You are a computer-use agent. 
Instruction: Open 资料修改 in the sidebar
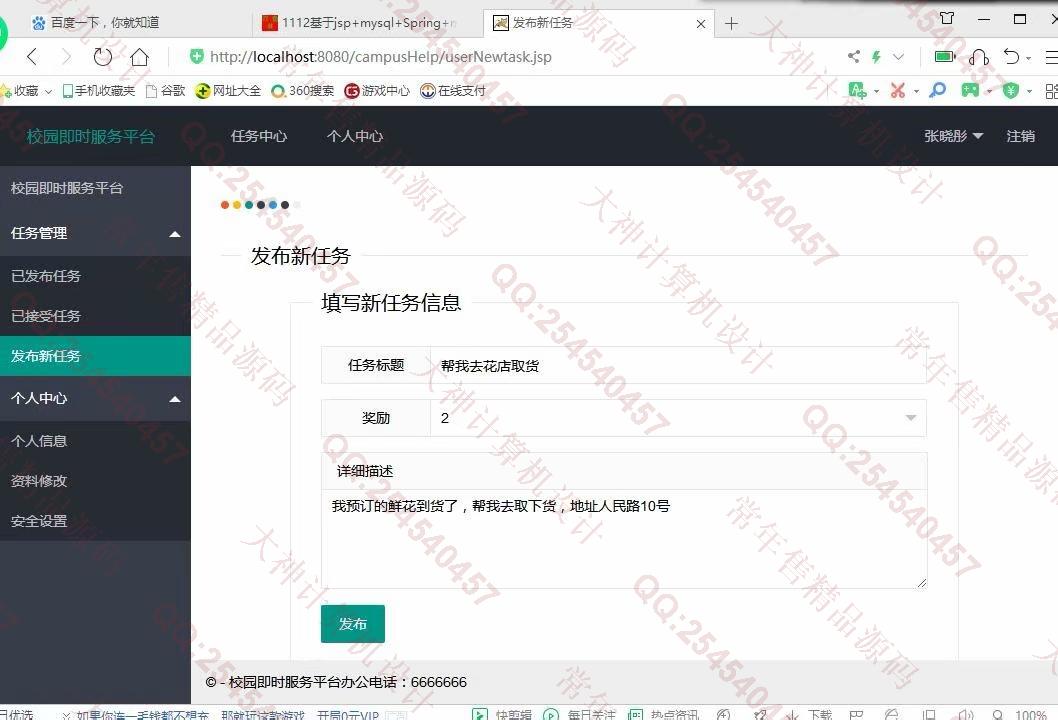click(x=95, y=481)
